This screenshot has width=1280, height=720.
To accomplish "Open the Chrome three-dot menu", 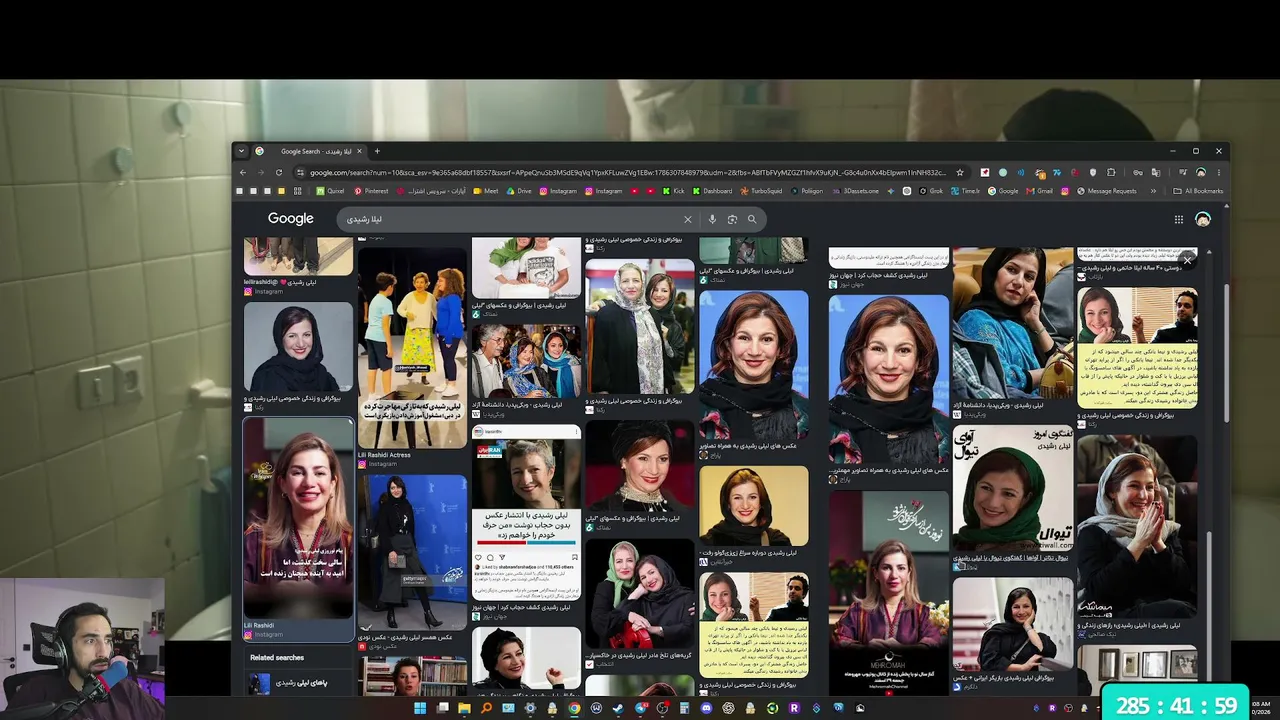I will tap(1218, 172).
